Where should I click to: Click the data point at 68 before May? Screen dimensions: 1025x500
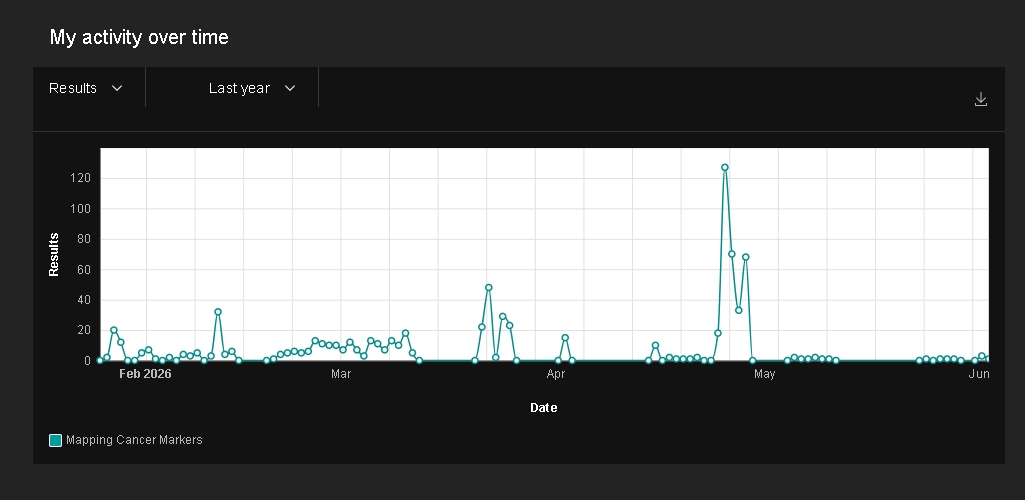tap(745, 257)
